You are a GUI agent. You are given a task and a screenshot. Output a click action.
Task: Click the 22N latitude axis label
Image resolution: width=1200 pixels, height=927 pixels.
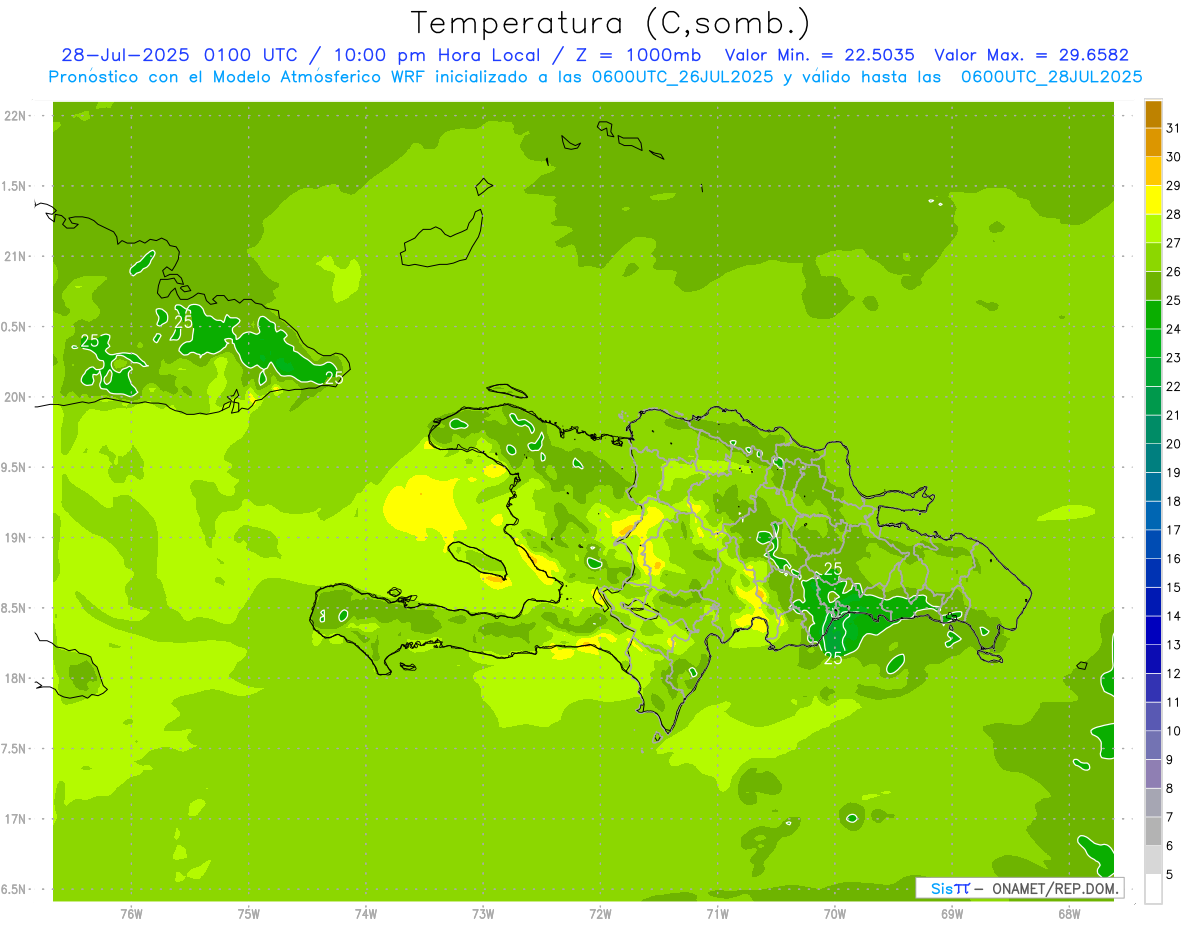pyautogui.click(x=17, y=116)
